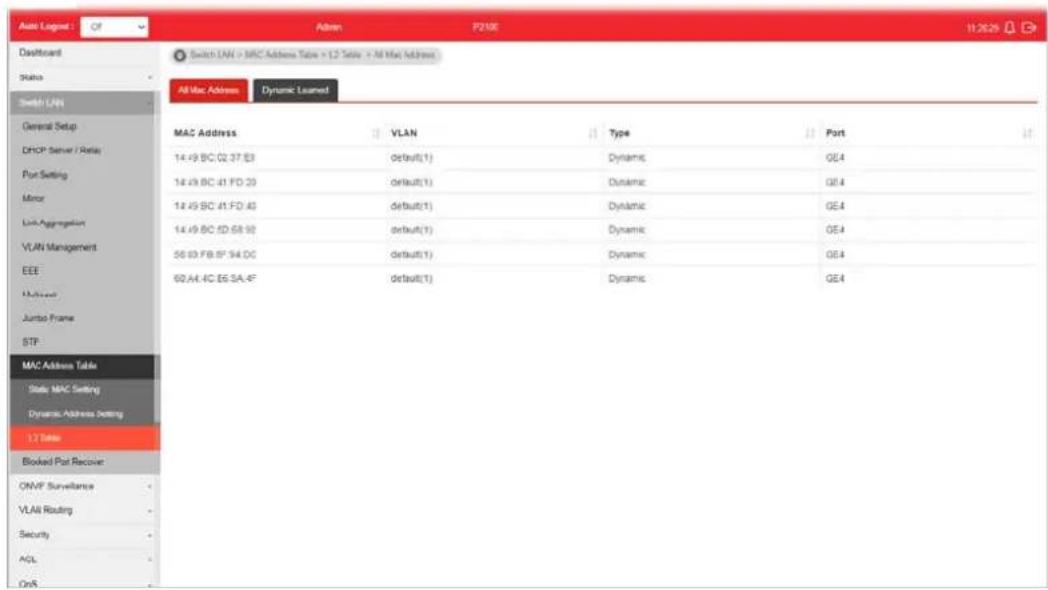
Task: Click the VLAN column header
Action: coord(404,134)
